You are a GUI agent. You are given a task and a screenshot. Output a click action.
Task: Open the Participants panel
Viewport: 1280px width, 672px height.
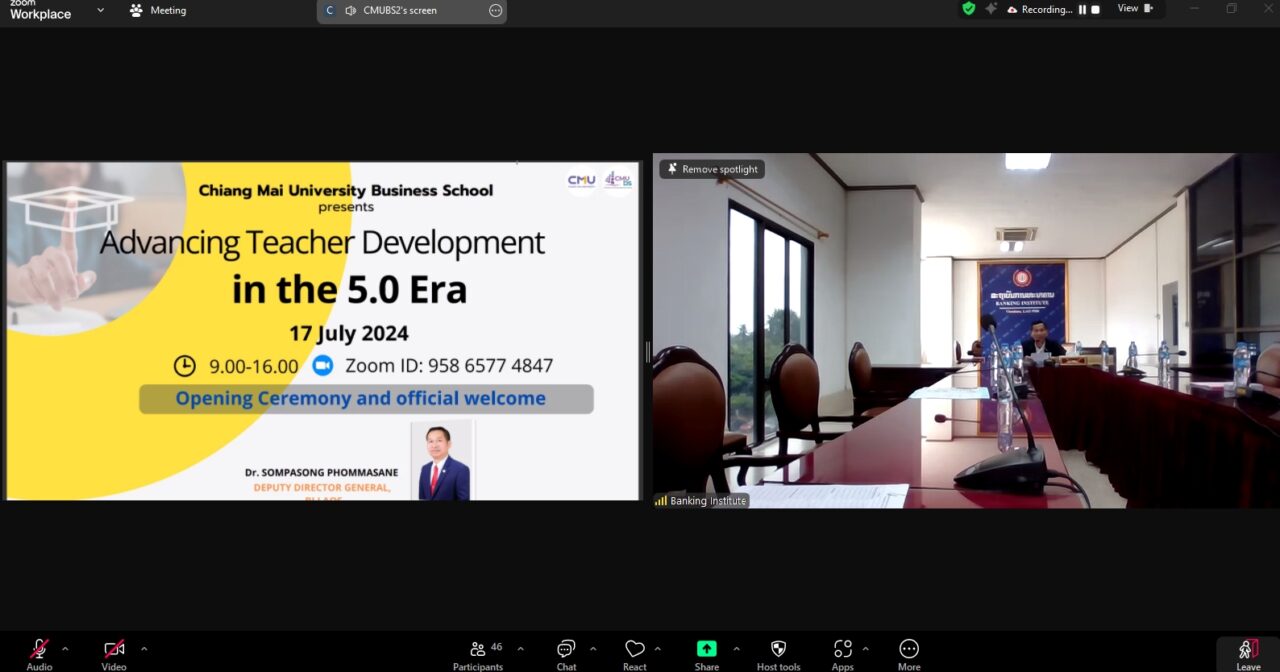pyautogui.click(x=479, y=651)
